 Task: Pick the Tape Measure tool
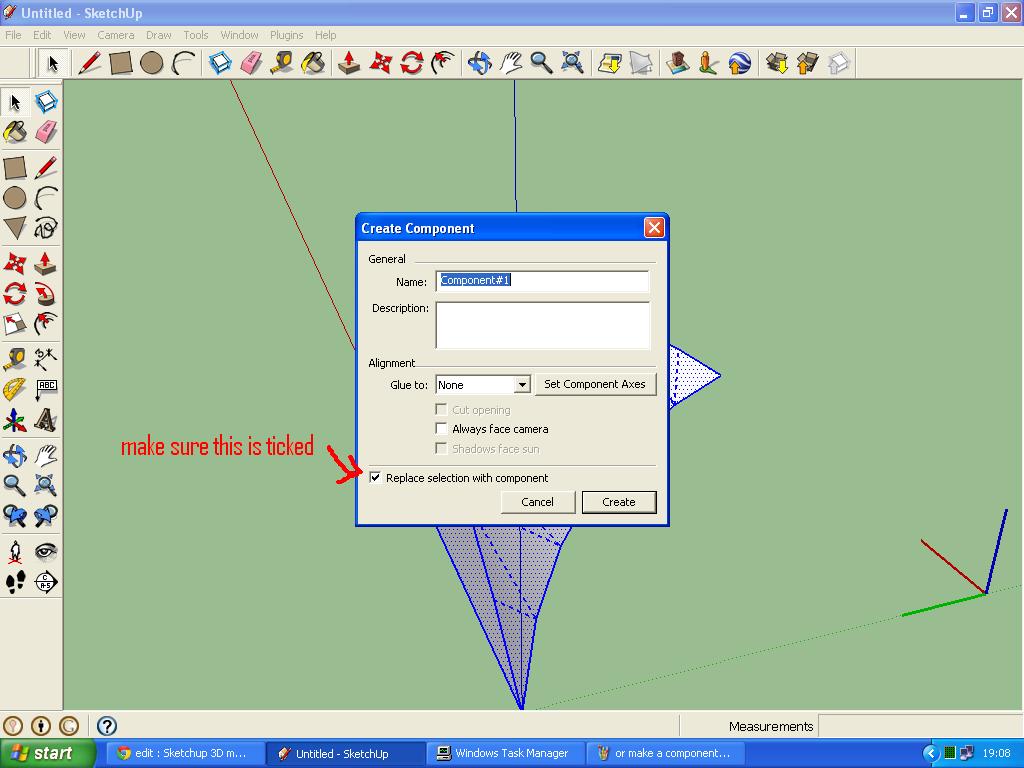pyautogui.click(x=283, y=62)
